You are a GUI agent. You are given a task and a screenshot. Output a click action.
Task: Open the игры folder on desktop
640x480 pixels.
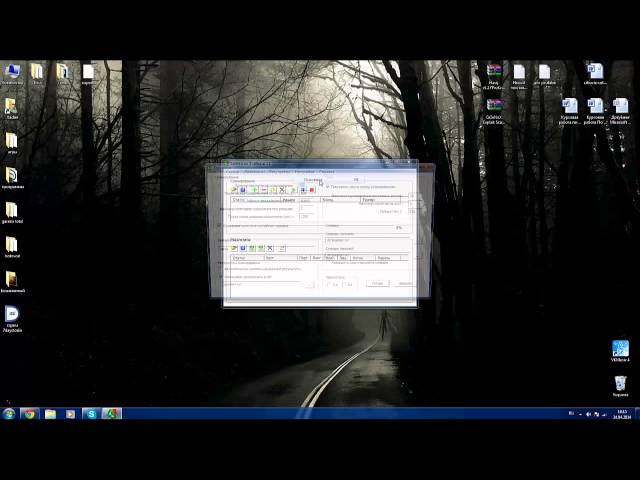point(12,143)
